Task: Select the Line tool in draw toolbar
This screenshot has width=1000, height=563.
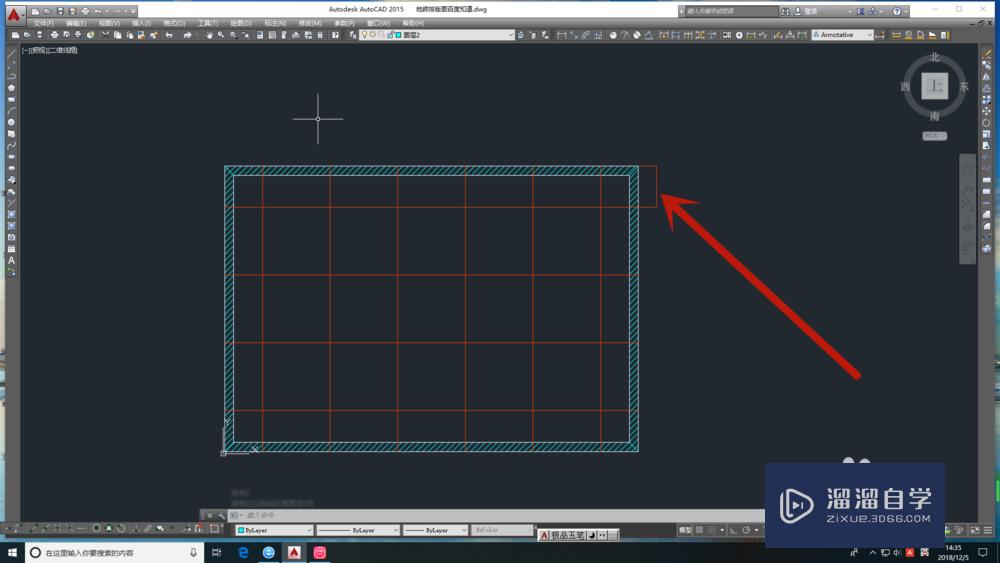Action: pyautogui.click(x=11, y=54)
